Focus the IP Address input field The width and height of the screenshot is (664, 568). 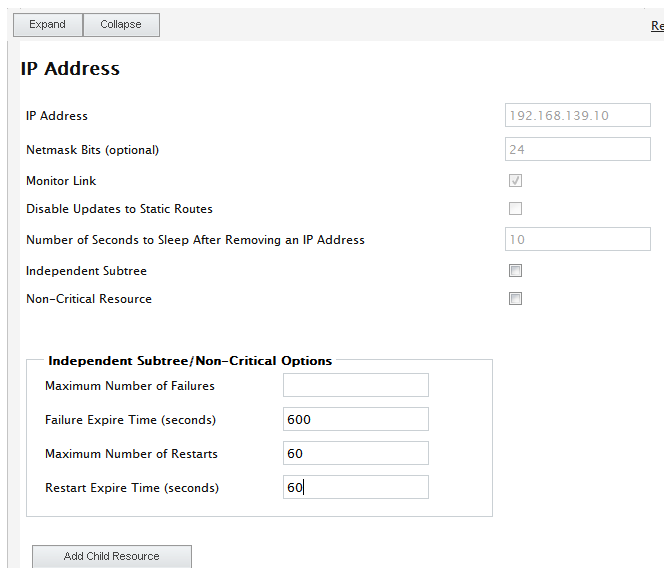pyautogui.click(x=578, y=115)
